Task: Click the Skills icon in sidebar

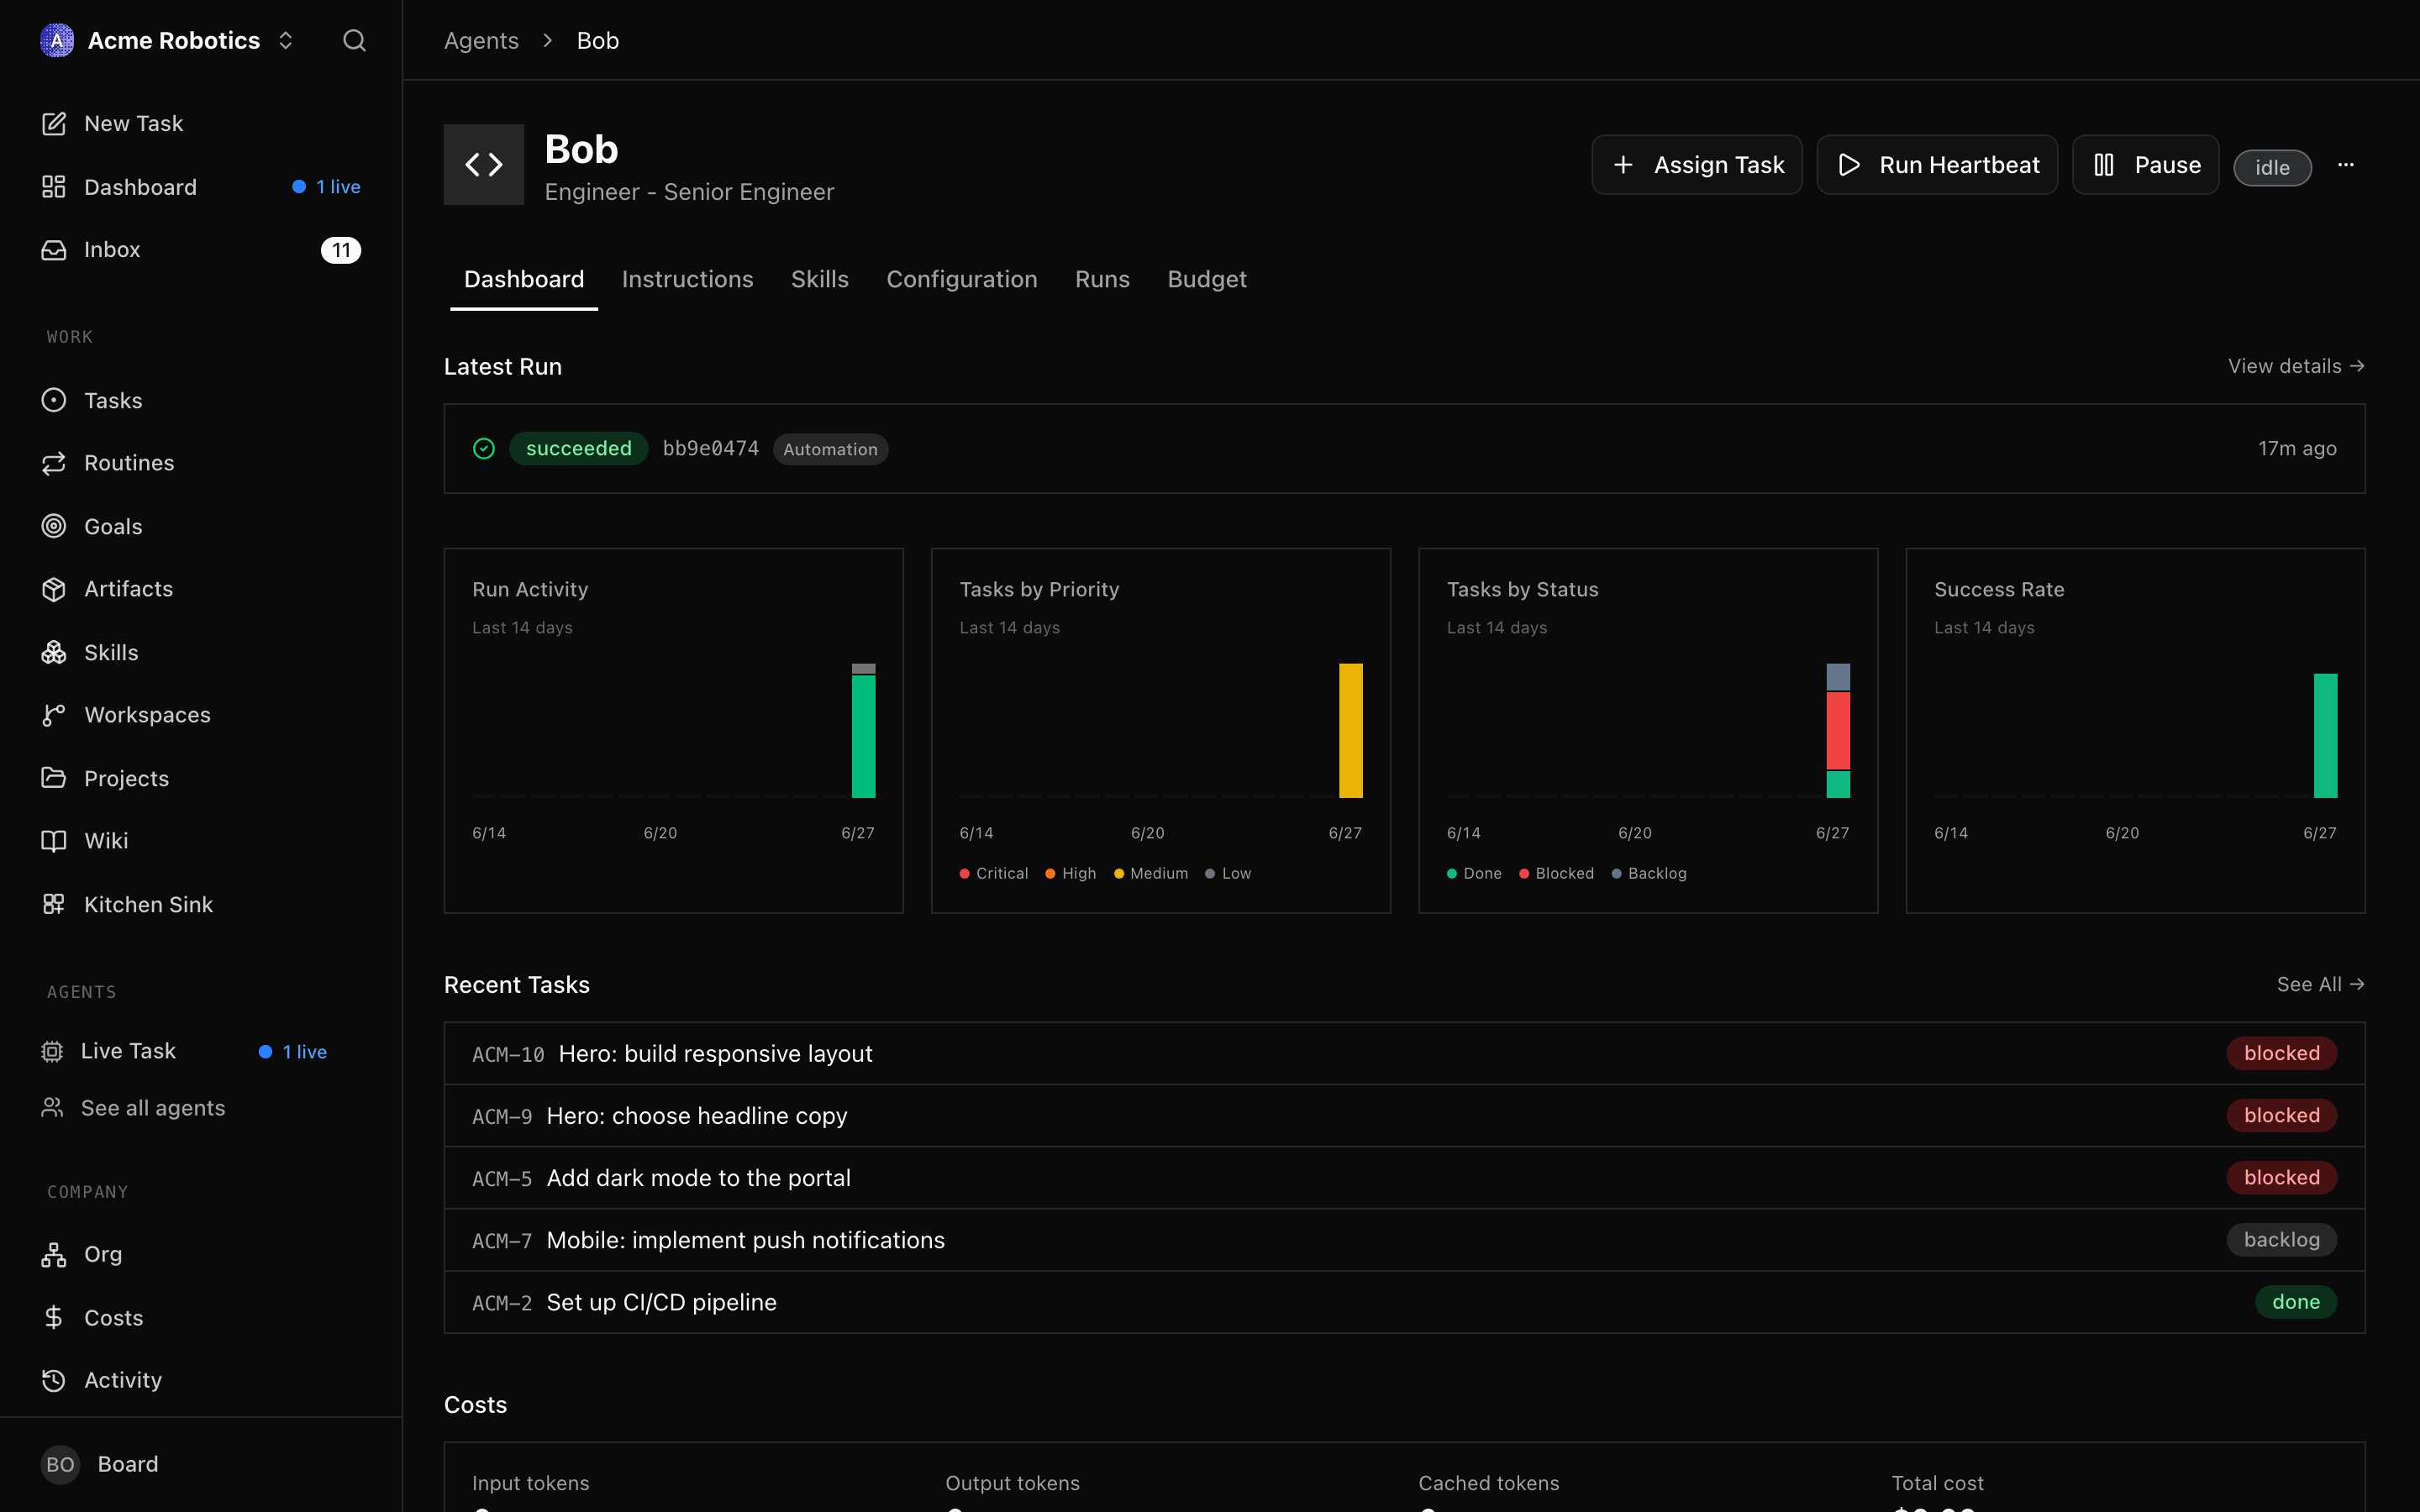Action: [x=54, y=652]
